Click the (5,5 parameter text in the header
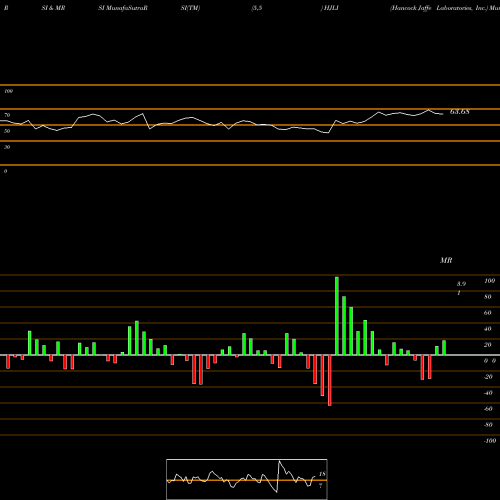 (257, 8)
